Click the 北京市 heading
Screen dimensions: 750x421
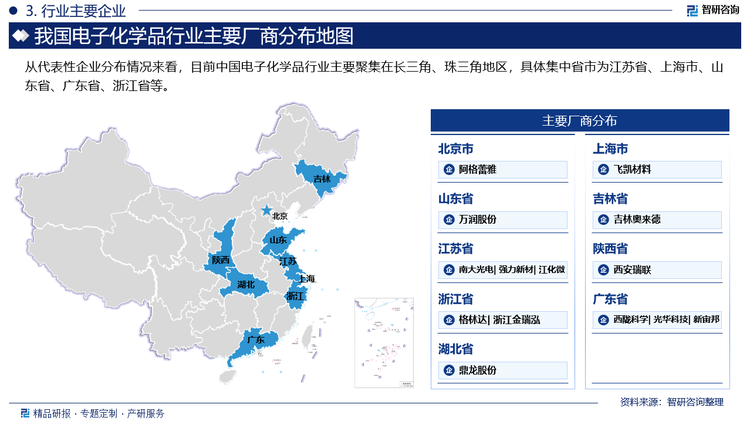[x=456, y=149]
